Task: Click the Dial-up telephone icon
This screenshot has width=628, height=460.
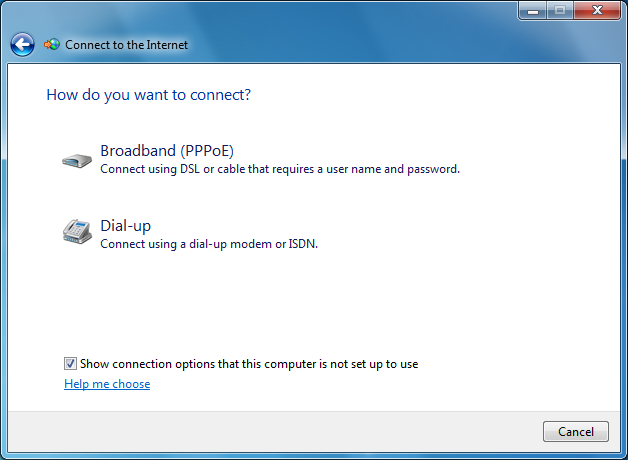Action: (76, 232)
